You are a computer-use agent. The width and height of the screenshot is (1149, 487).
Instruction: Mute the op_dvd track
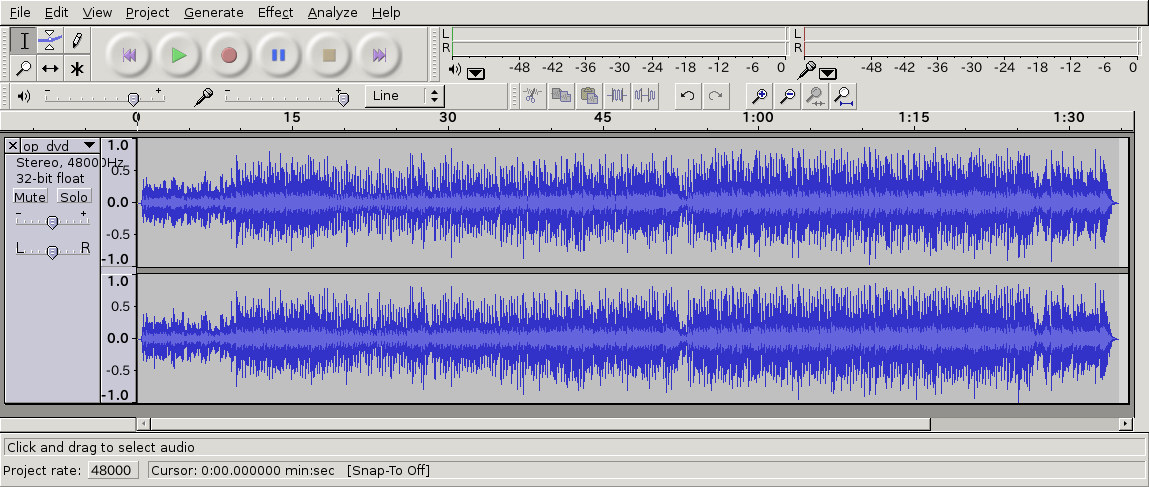[30, 197]
